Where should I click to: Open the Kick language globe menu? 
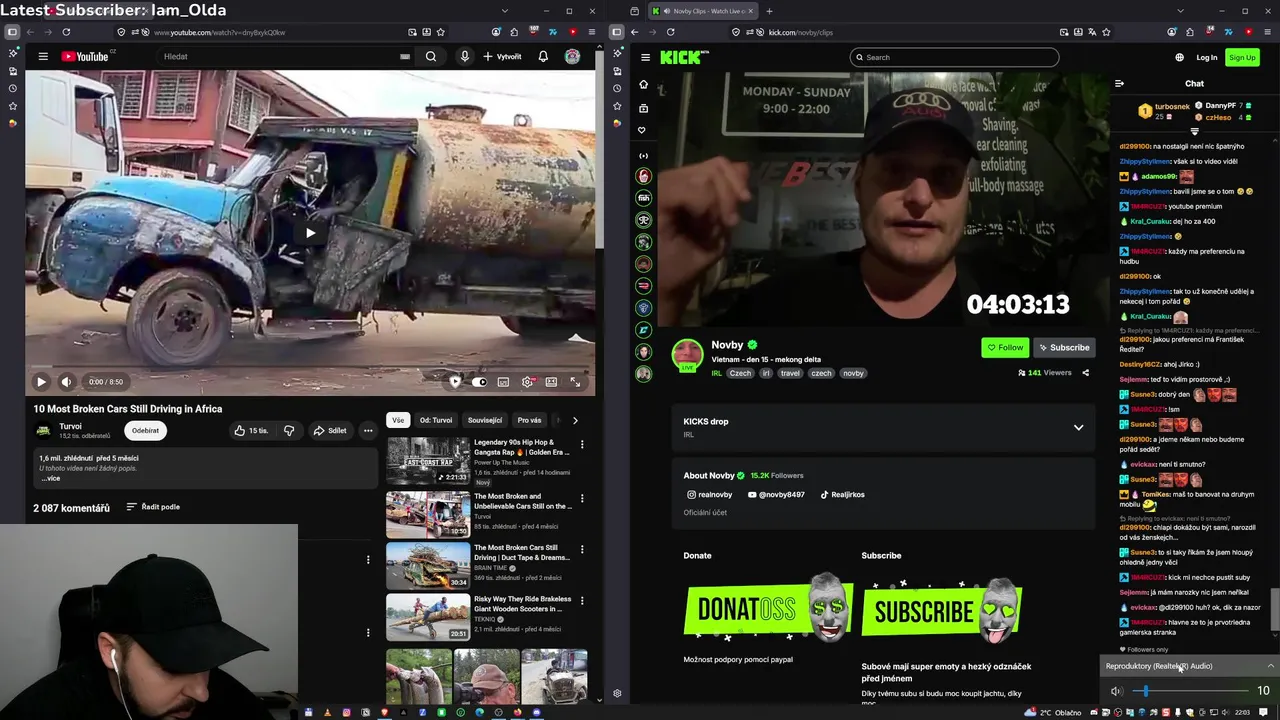coord(1179,57)
